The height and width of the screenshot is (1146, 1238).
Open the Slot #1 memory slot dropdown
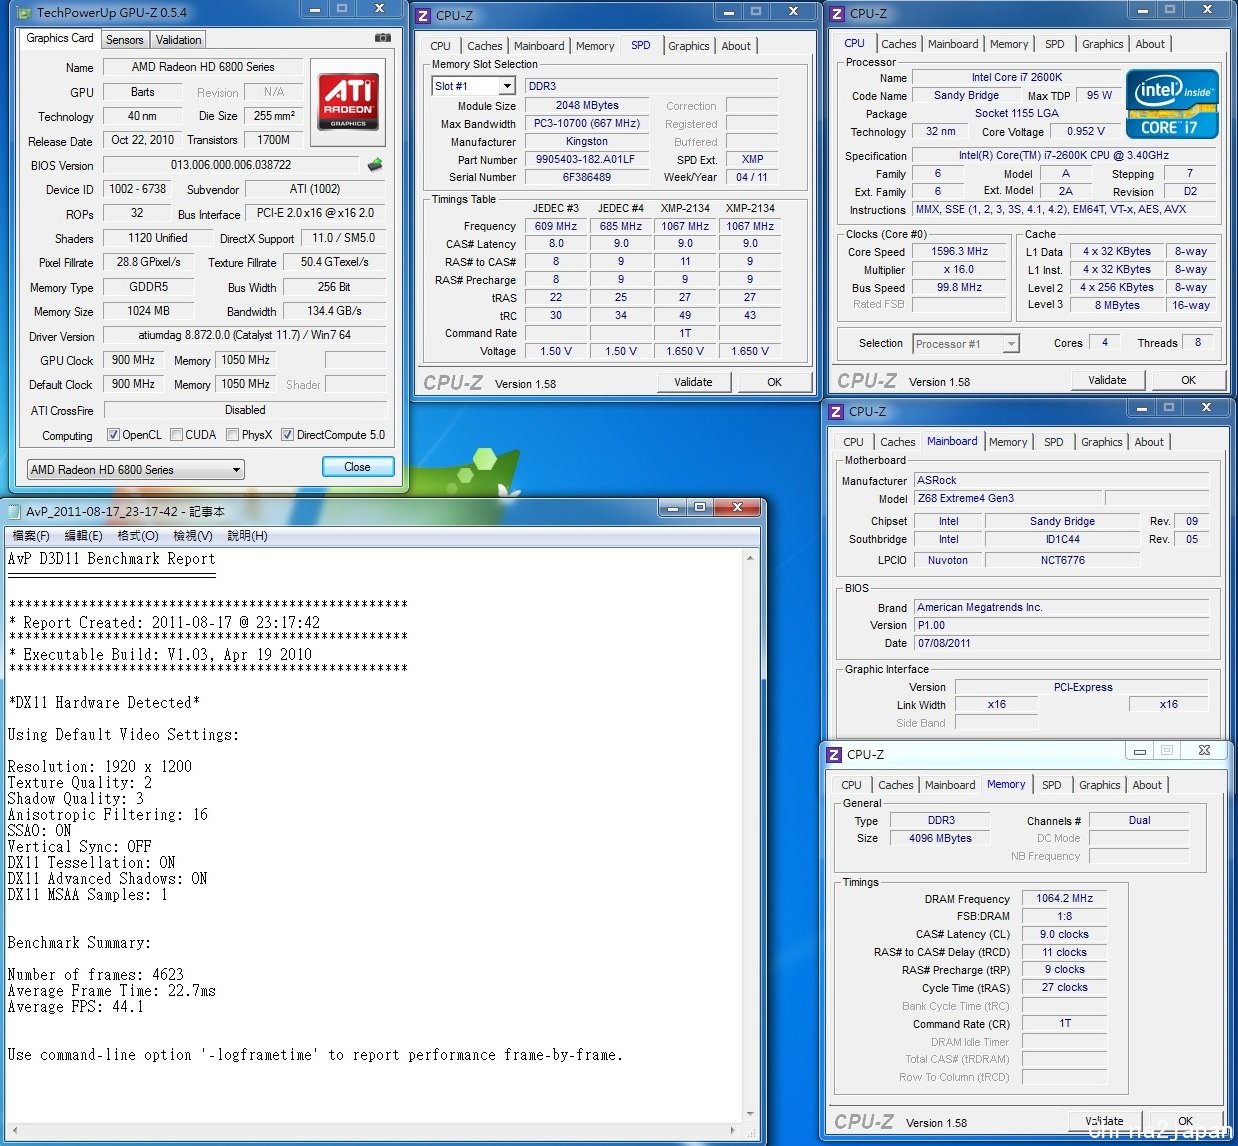pyautogui.click(x=473, y=86)
